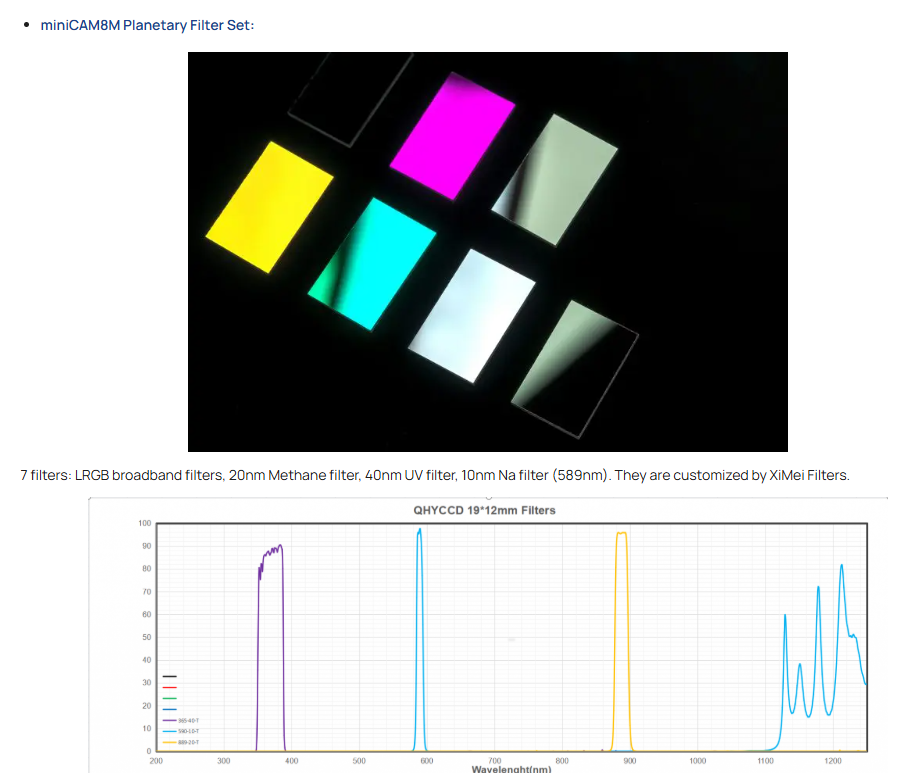Click the bullet point beside the filter set heading

(x=24, y=25)
